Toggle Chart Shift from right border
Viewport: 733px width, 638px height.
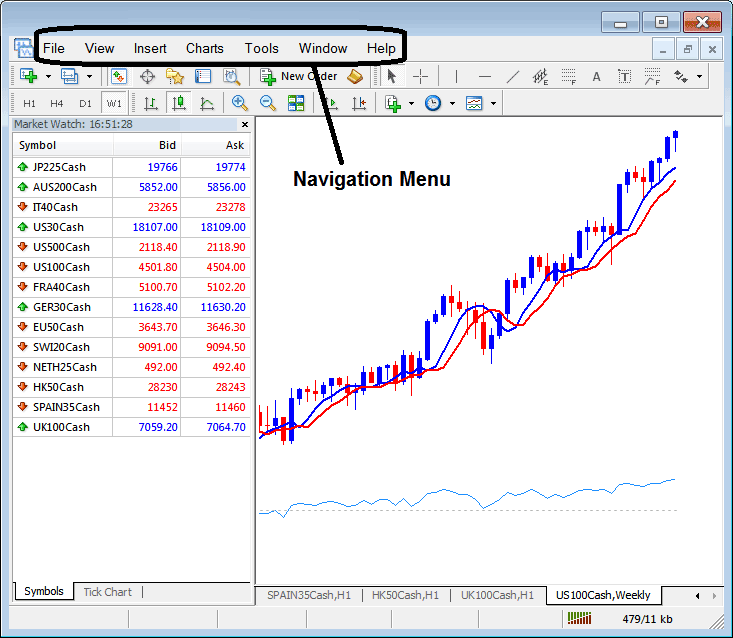pos(359,103)
